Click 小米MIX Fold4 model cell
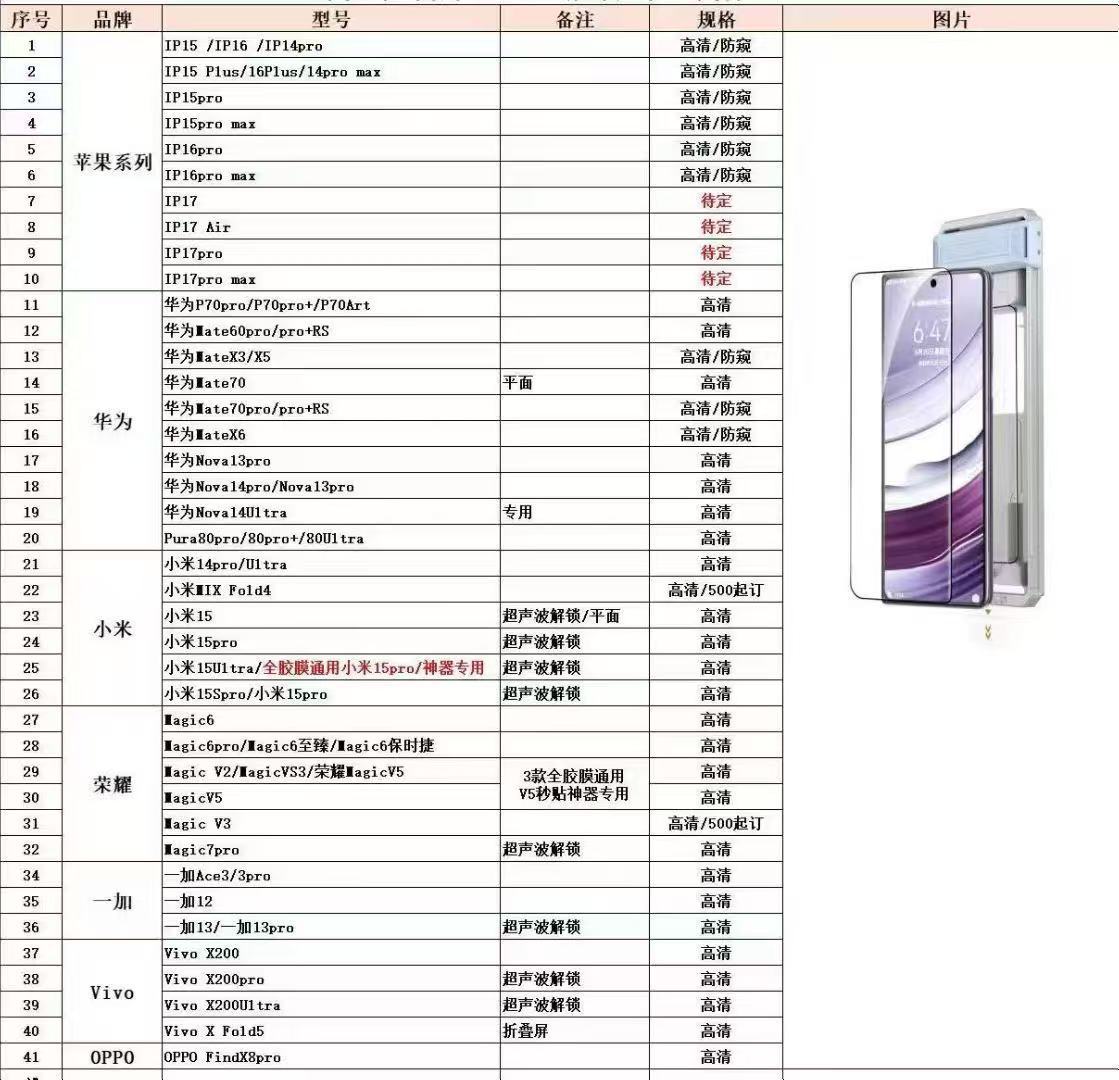 pos(331,590)
